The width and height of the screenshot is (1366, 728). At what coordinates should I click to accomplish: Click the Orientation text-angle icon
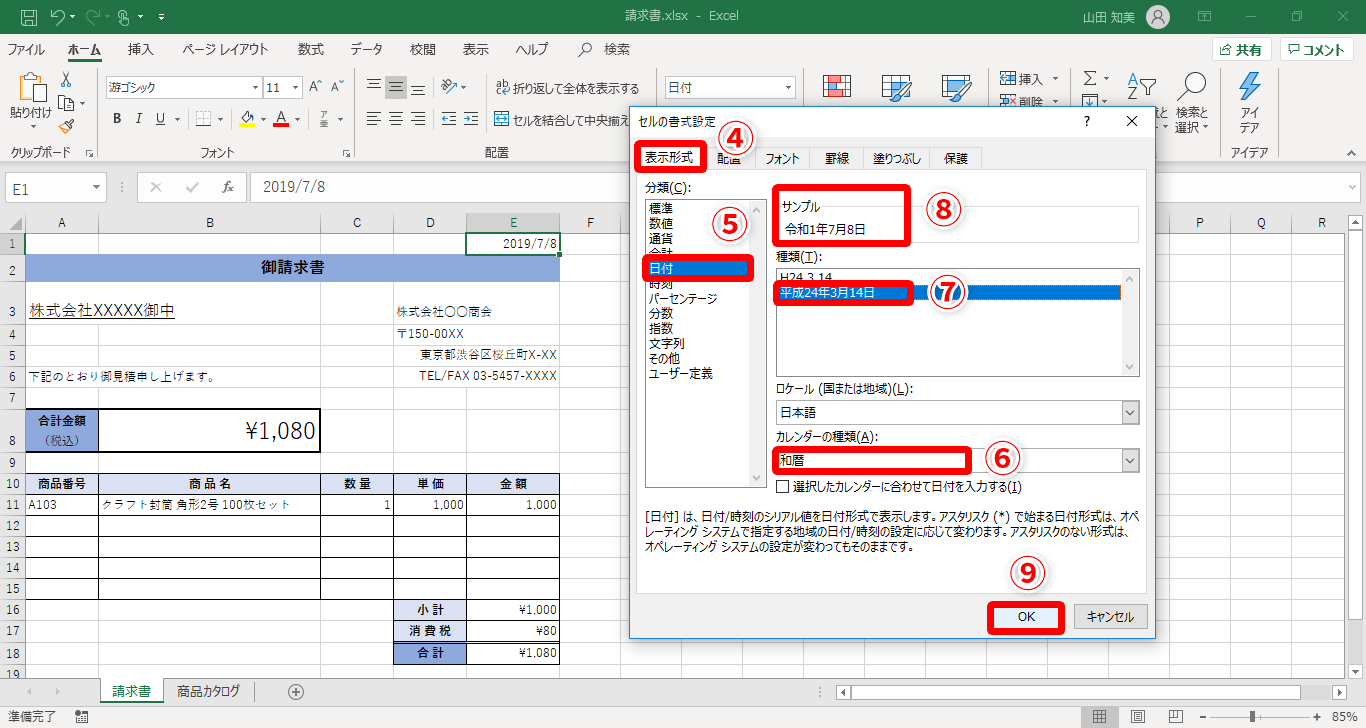451,87
